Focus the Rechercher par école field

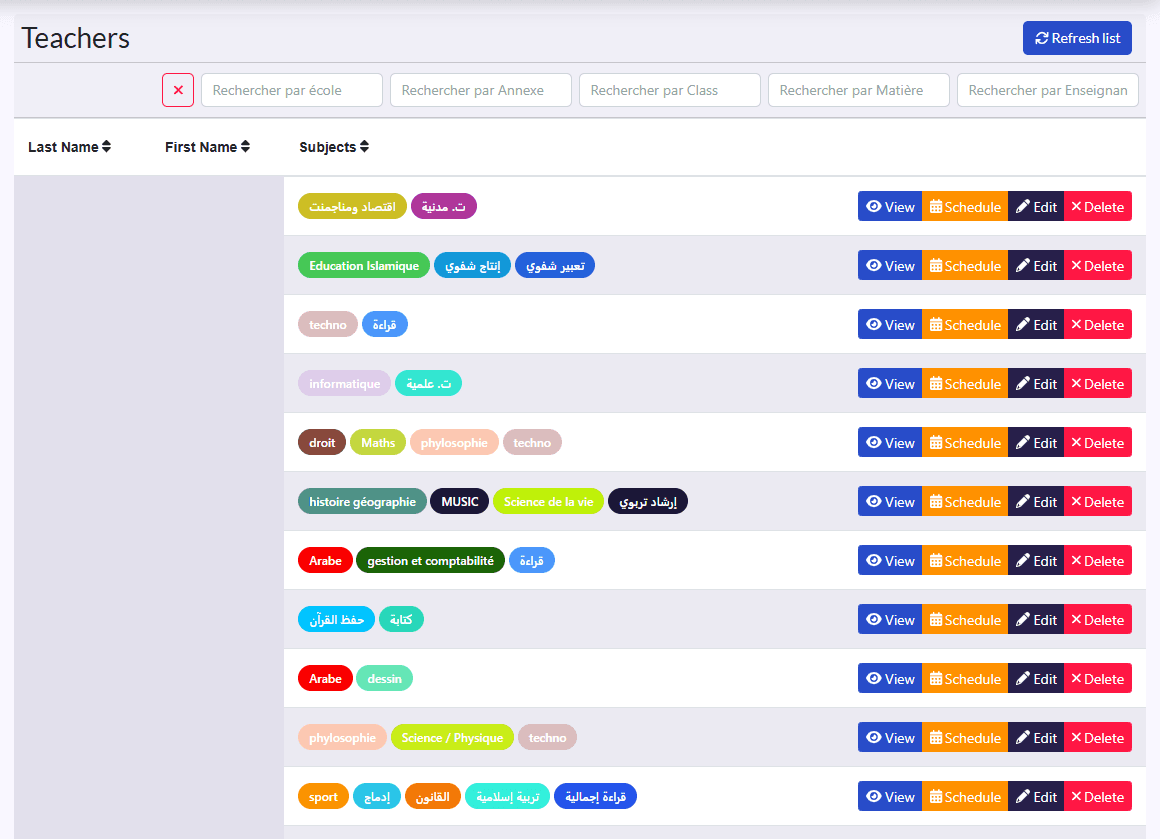click(x=291, y=90)
